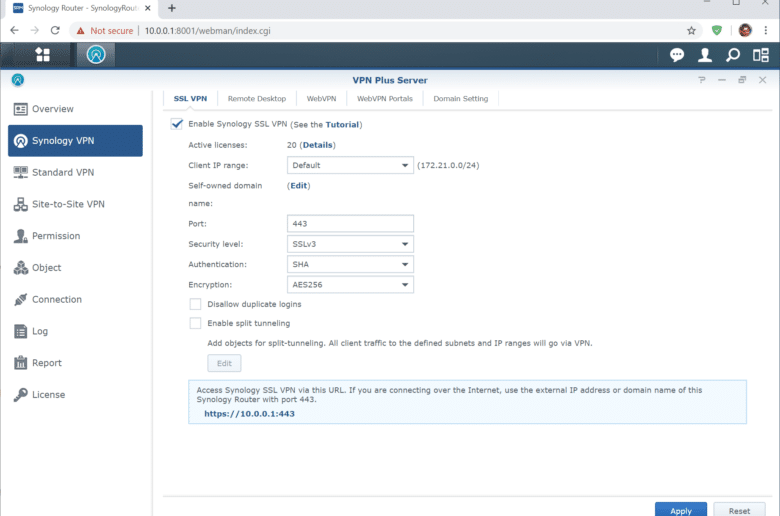780x516 pixels.
Task: Open the Overview section
Action: (x=76, y=109)
